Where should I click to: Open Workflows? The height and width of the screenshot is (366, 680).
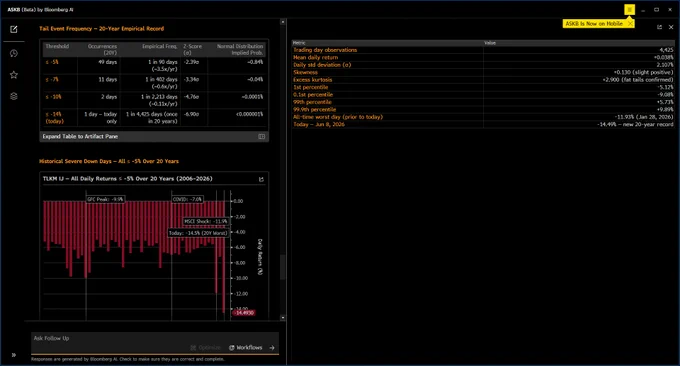pos(245,347)
